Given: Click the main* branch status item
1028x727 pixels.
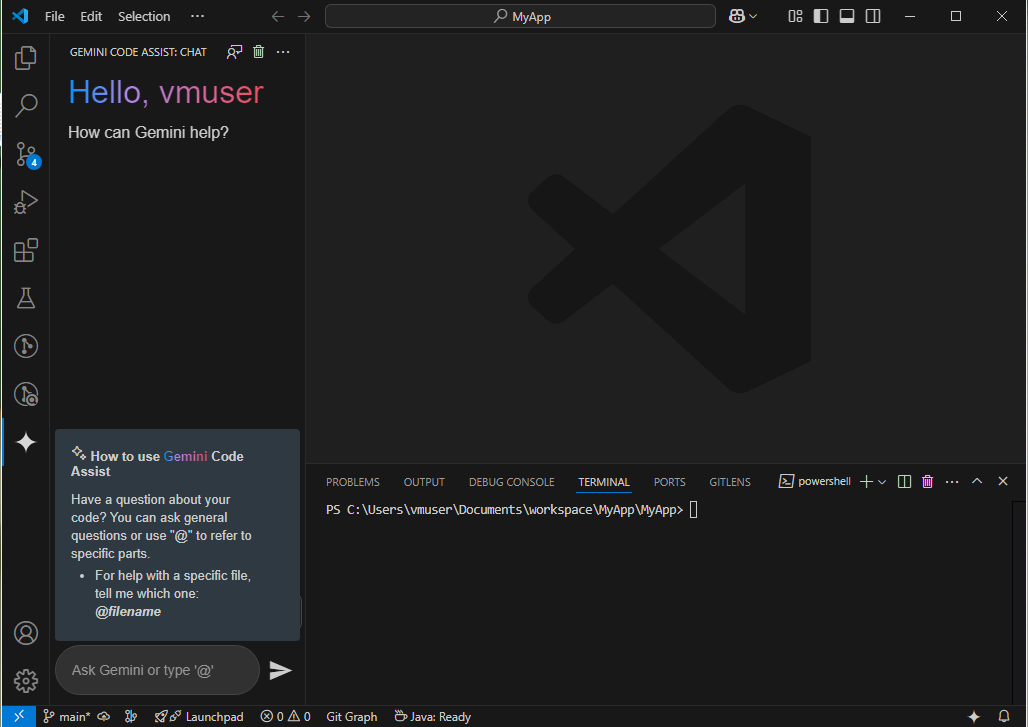Looking at the screenshot, I should 67,717.
